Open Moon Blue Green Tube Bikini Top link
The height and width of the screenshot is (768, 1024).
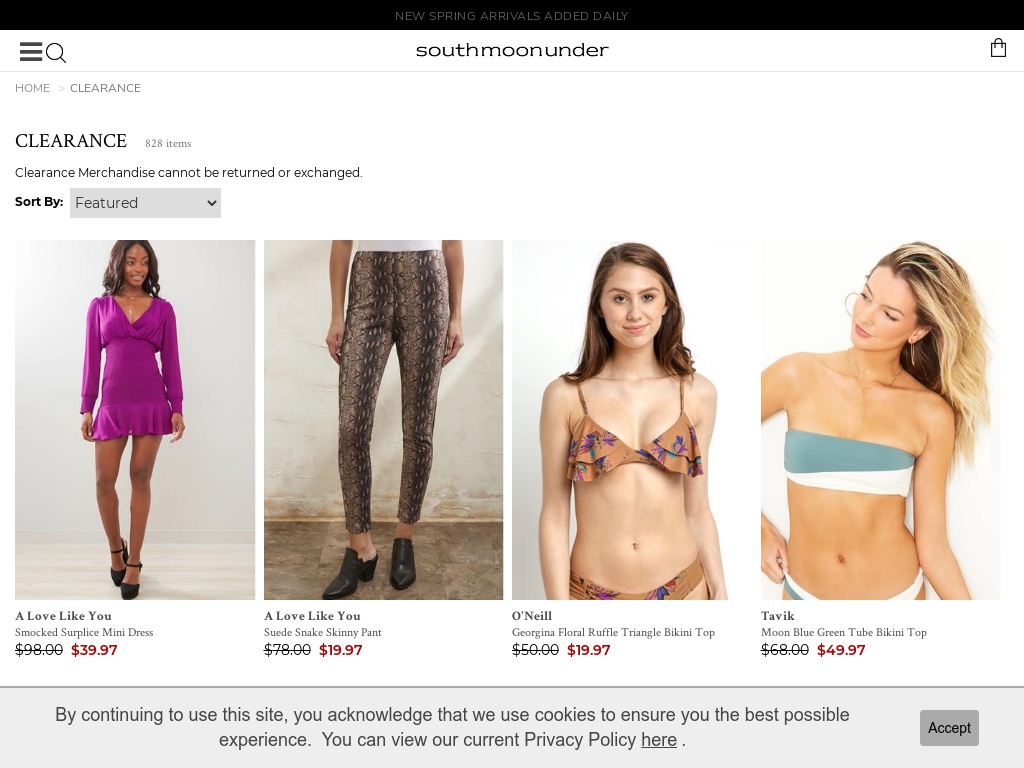pyautogui.click(x=844, y=632)
